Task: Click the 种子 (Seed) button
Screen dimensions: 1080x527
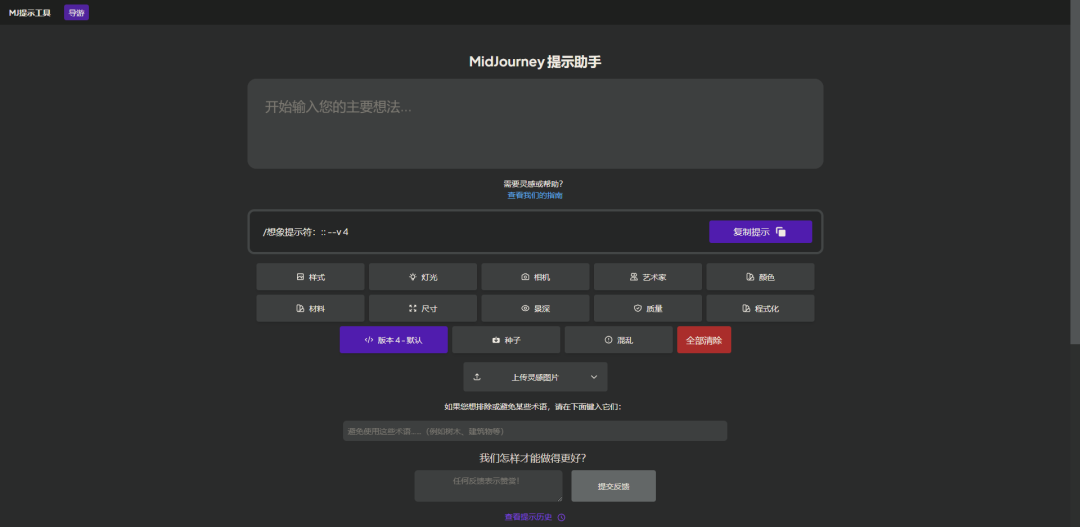Action: point(506,340)
